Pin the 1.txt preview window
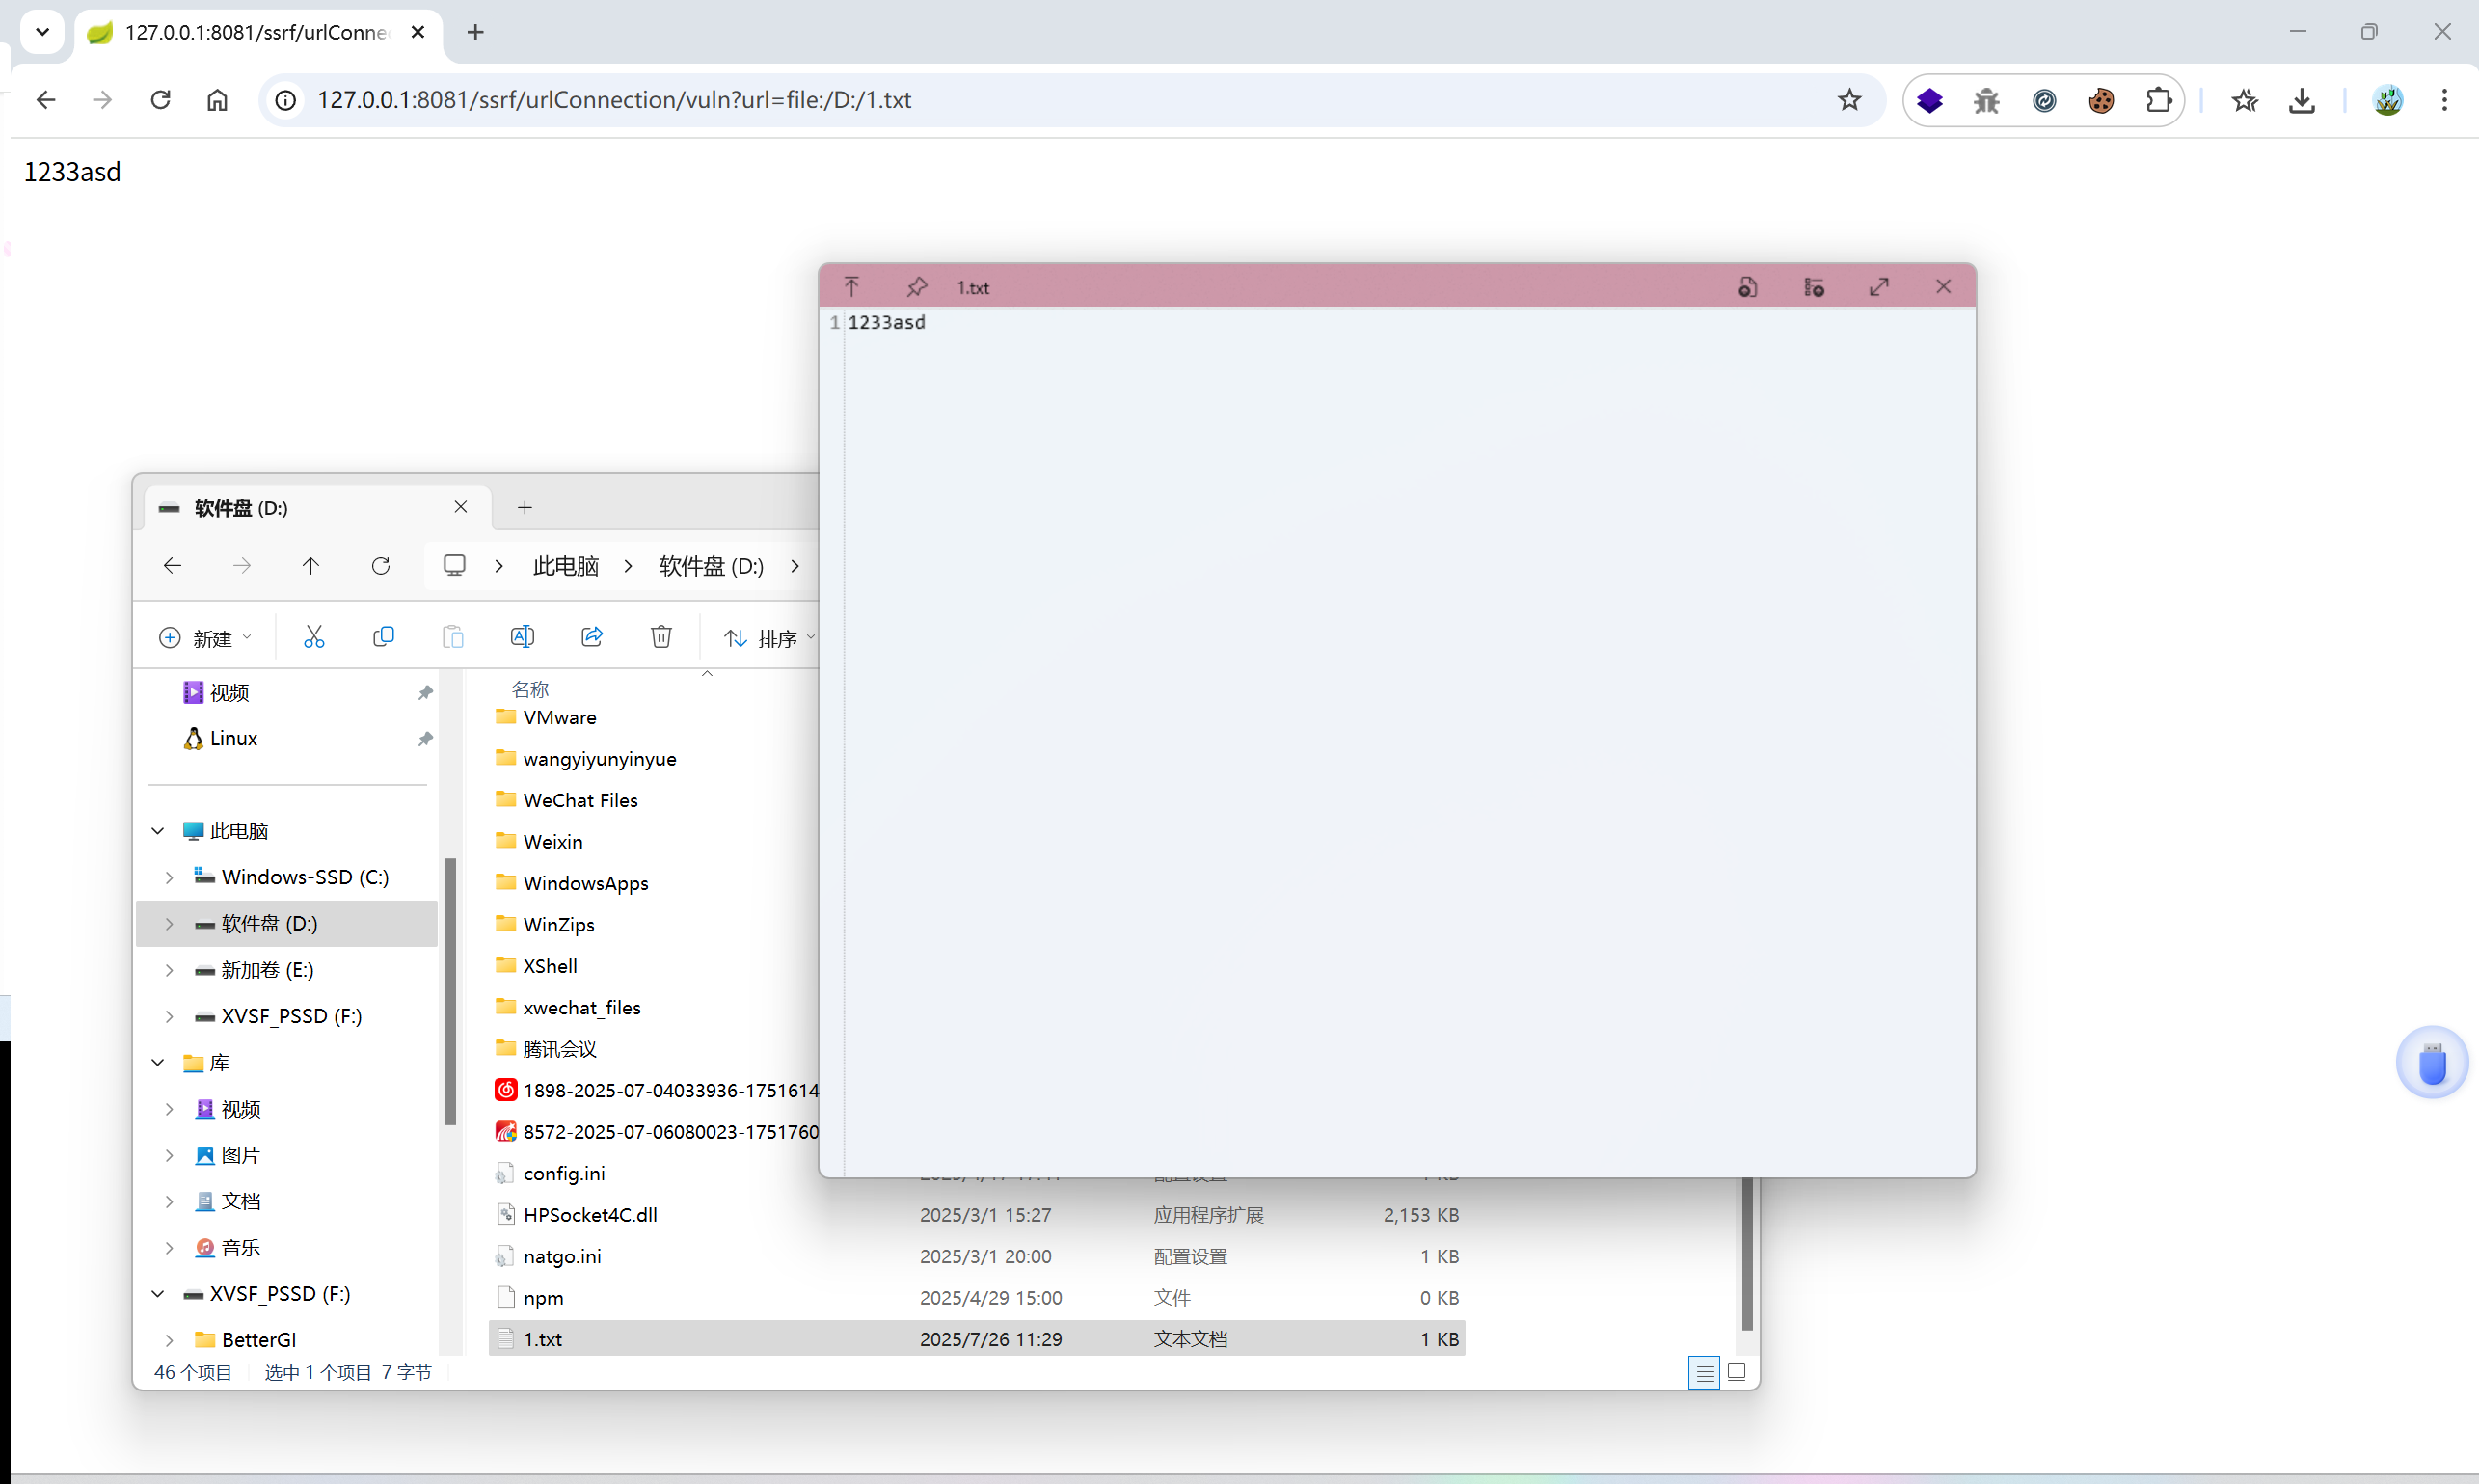Viewport: 2479px width, 1484px height. pos(916,287)
